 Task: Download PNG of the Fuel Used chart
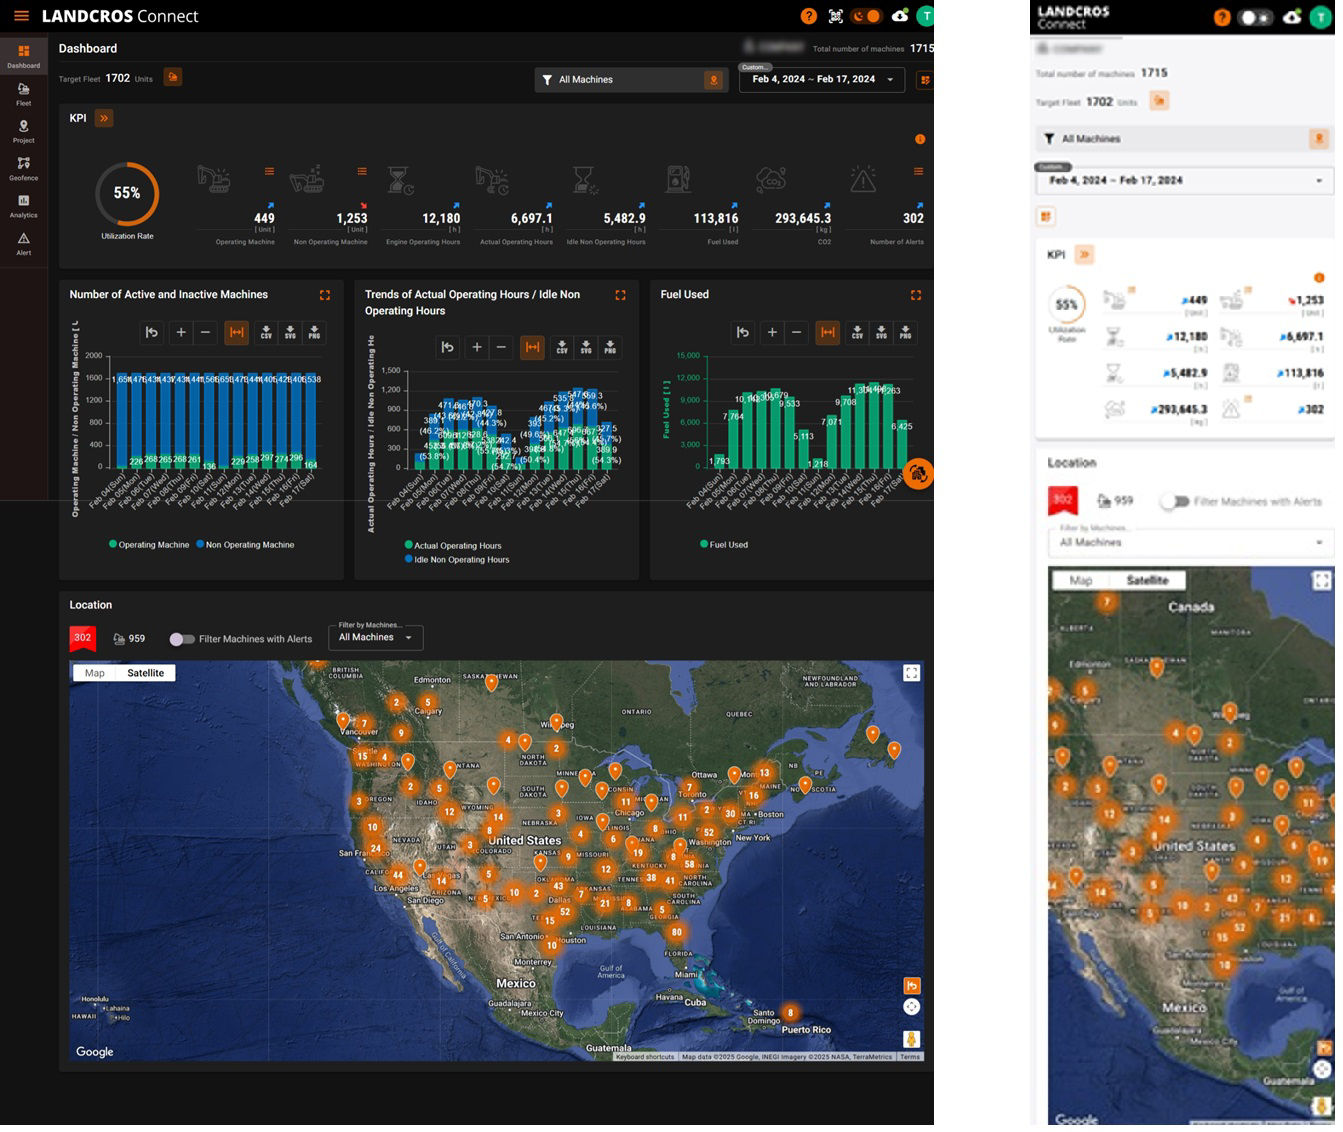coord(905,333)
